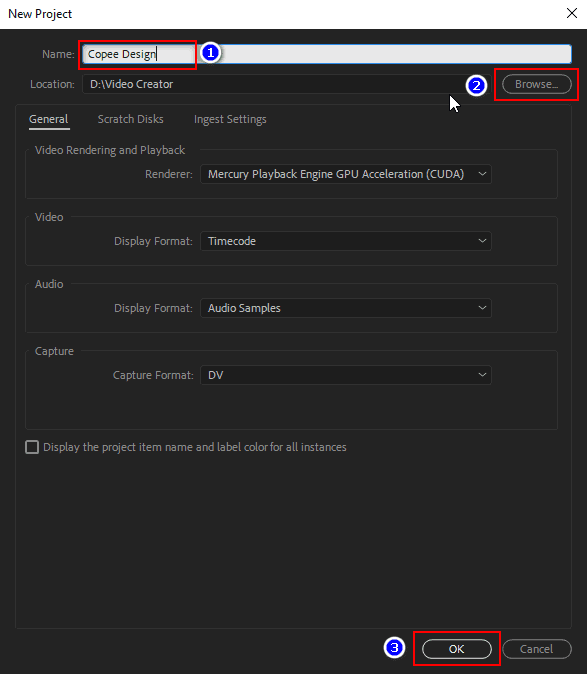This screenshot has width=587, height=674.
Task: Click the blue number 3 annotation badge
Action: 394,647
